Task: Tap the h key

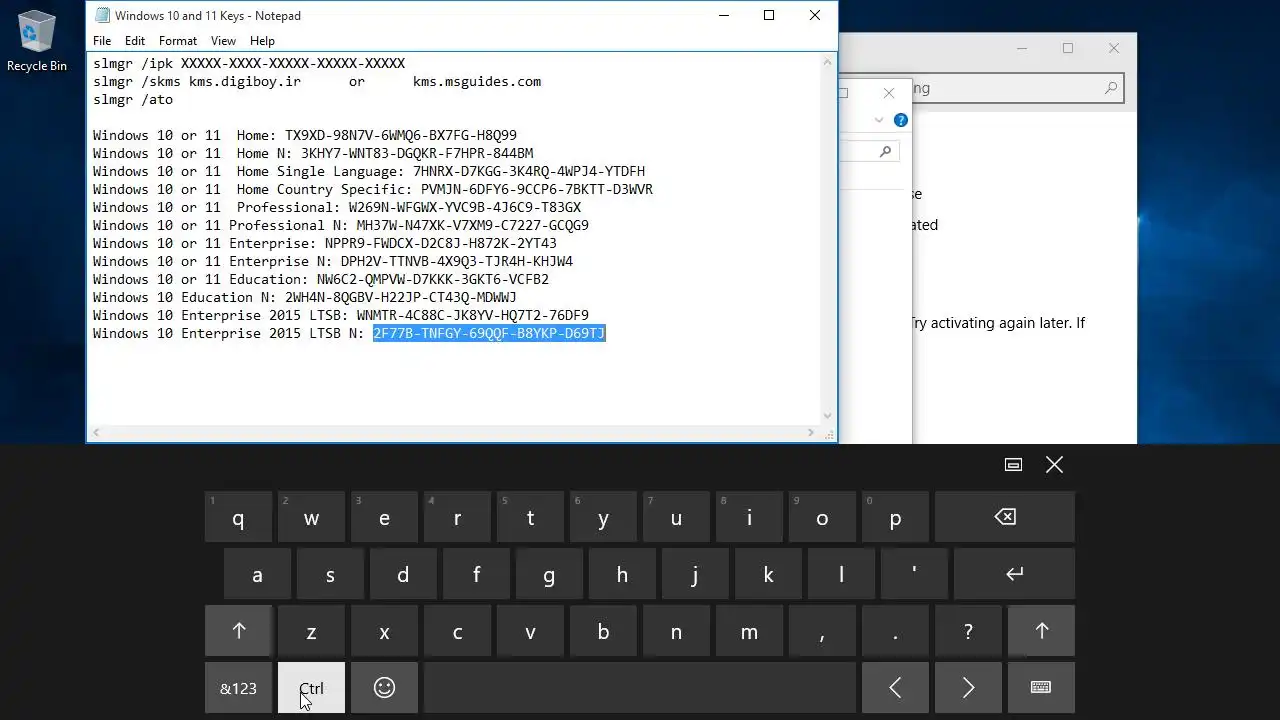Action: pyautogui.click(x=622, y=574)
